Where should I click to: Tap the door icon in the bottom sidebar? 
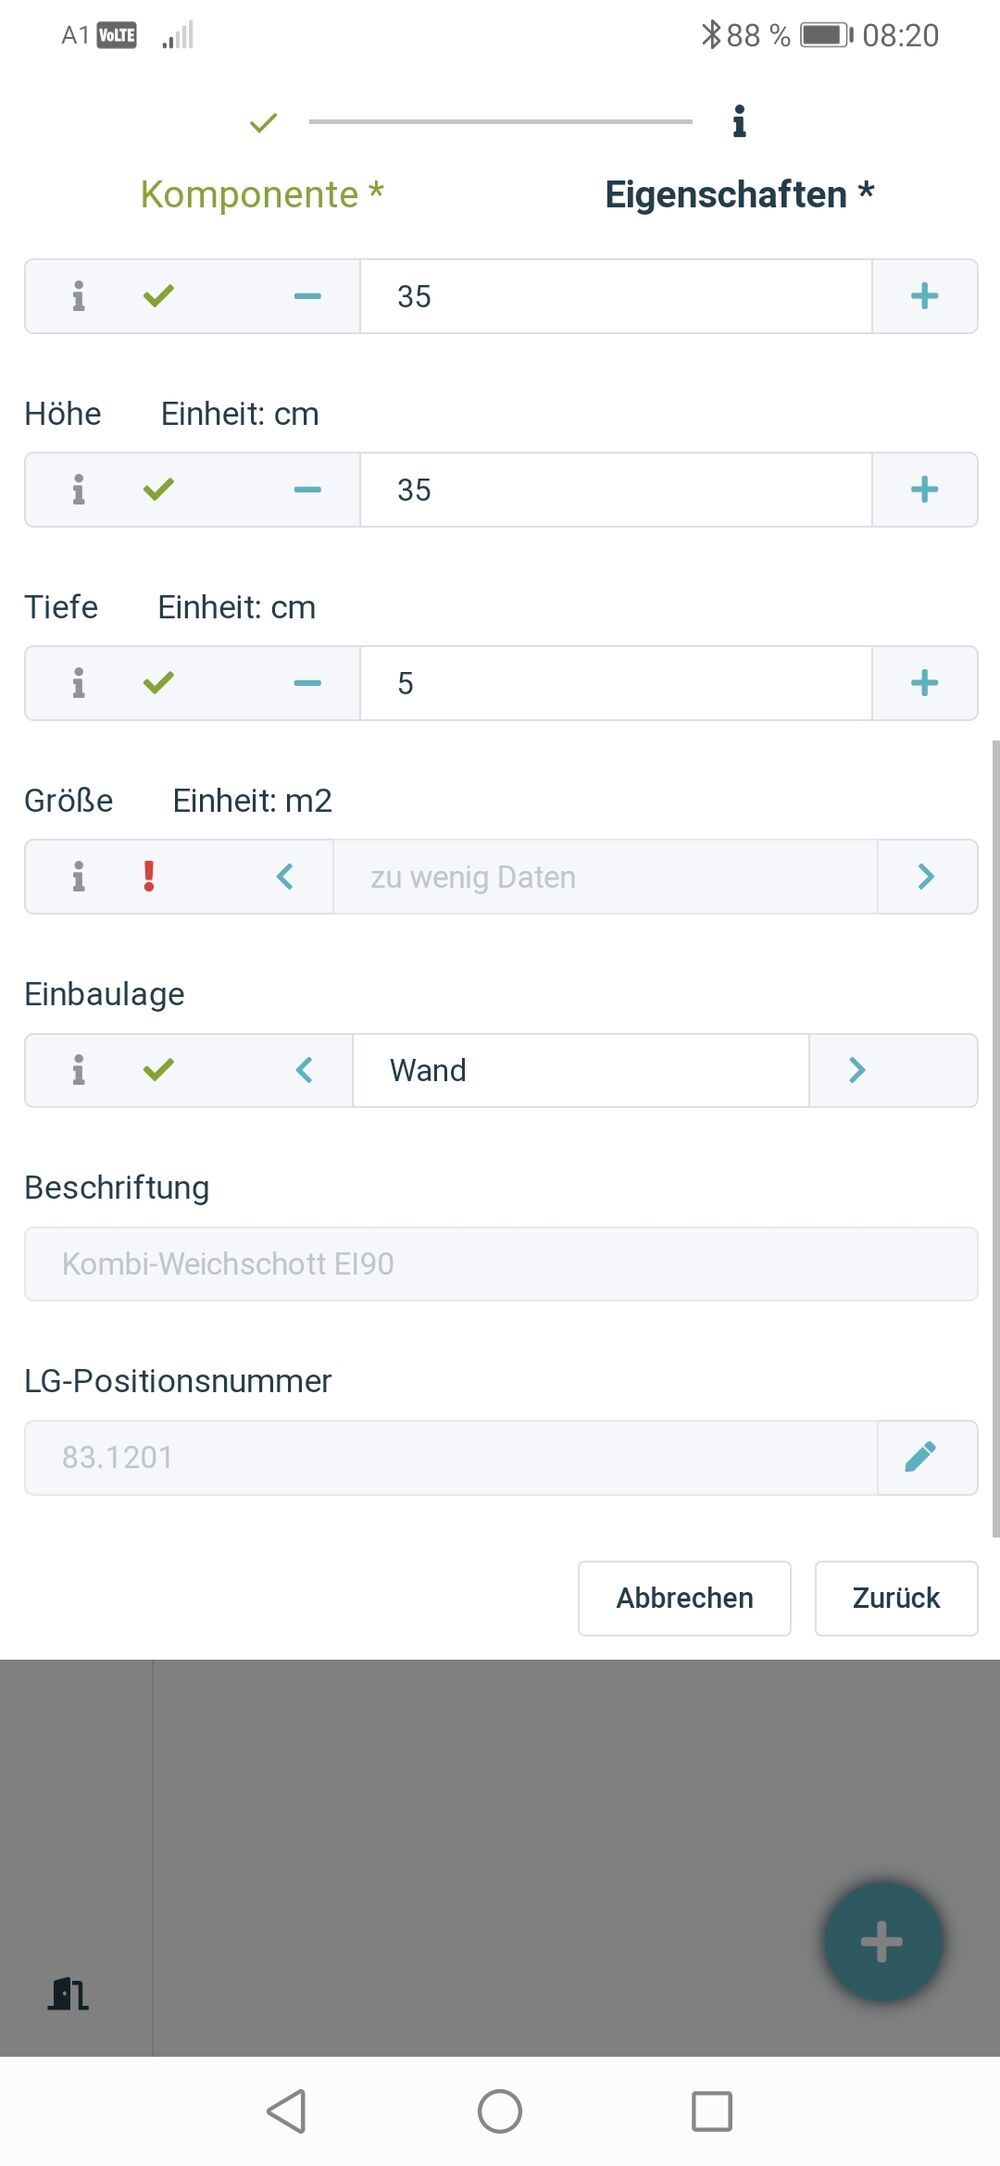[x=68, y=1993]
